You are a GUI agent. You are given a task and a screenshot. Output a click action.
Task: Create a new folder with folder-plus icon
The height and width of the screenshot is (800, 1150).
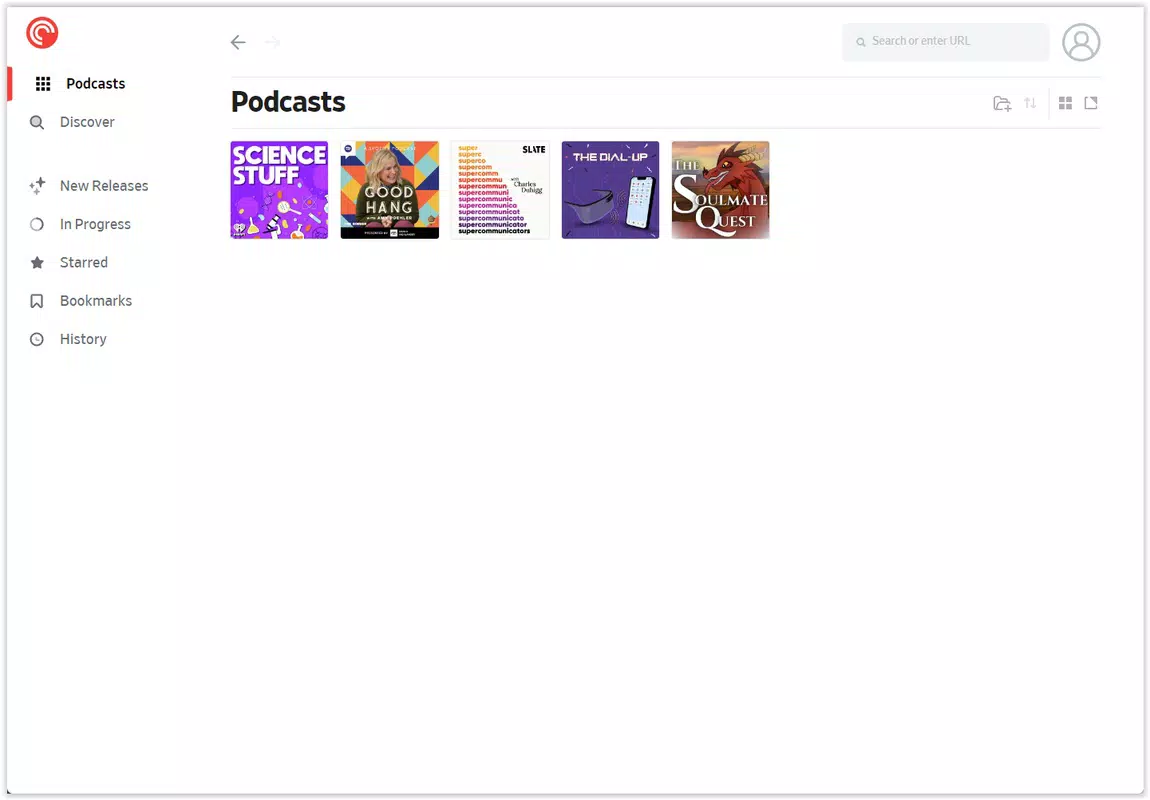tap(1002, 103)
